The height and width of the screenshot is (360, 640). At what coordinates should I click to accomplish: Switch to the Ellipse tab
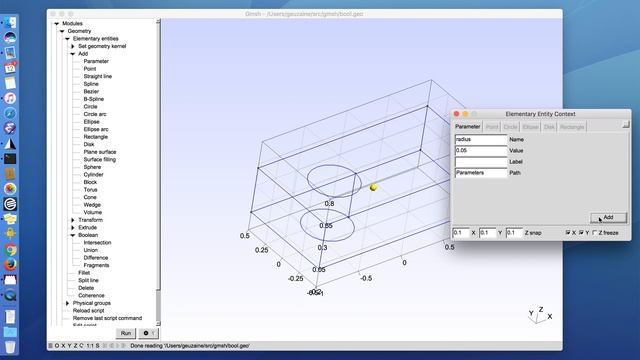(530, 127)
